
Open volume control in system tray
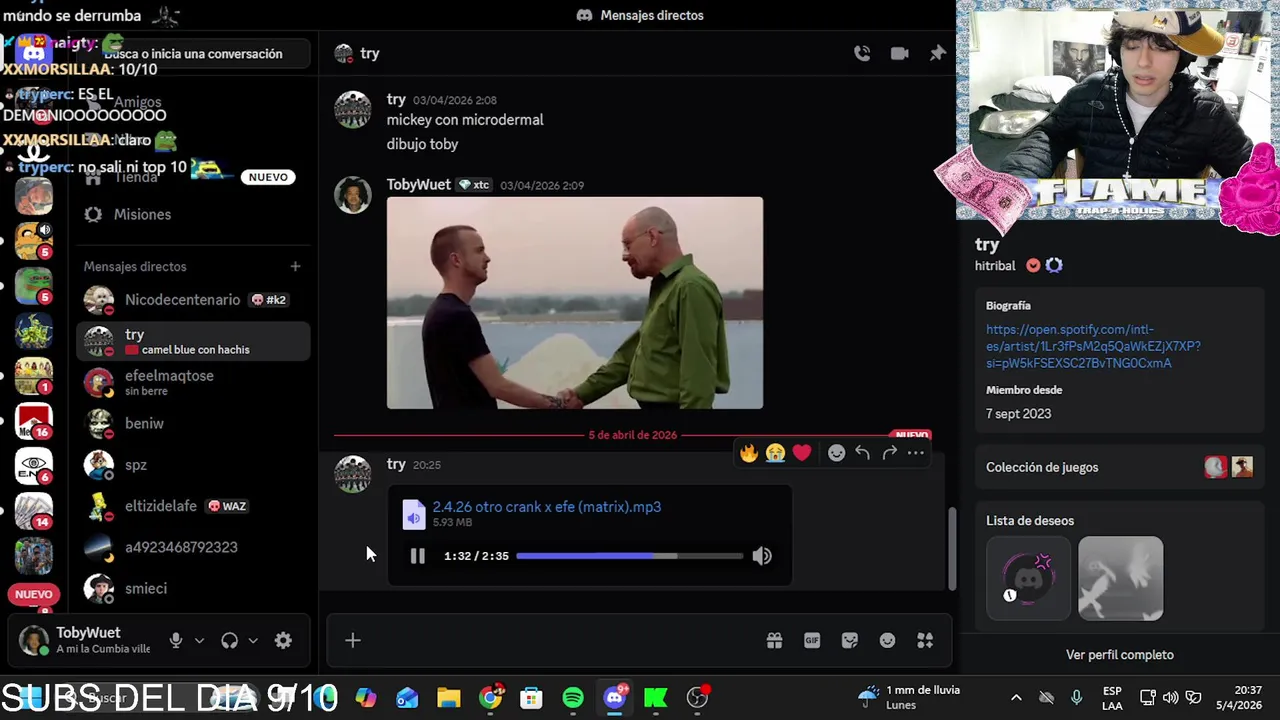click(x=1170, y=698)
